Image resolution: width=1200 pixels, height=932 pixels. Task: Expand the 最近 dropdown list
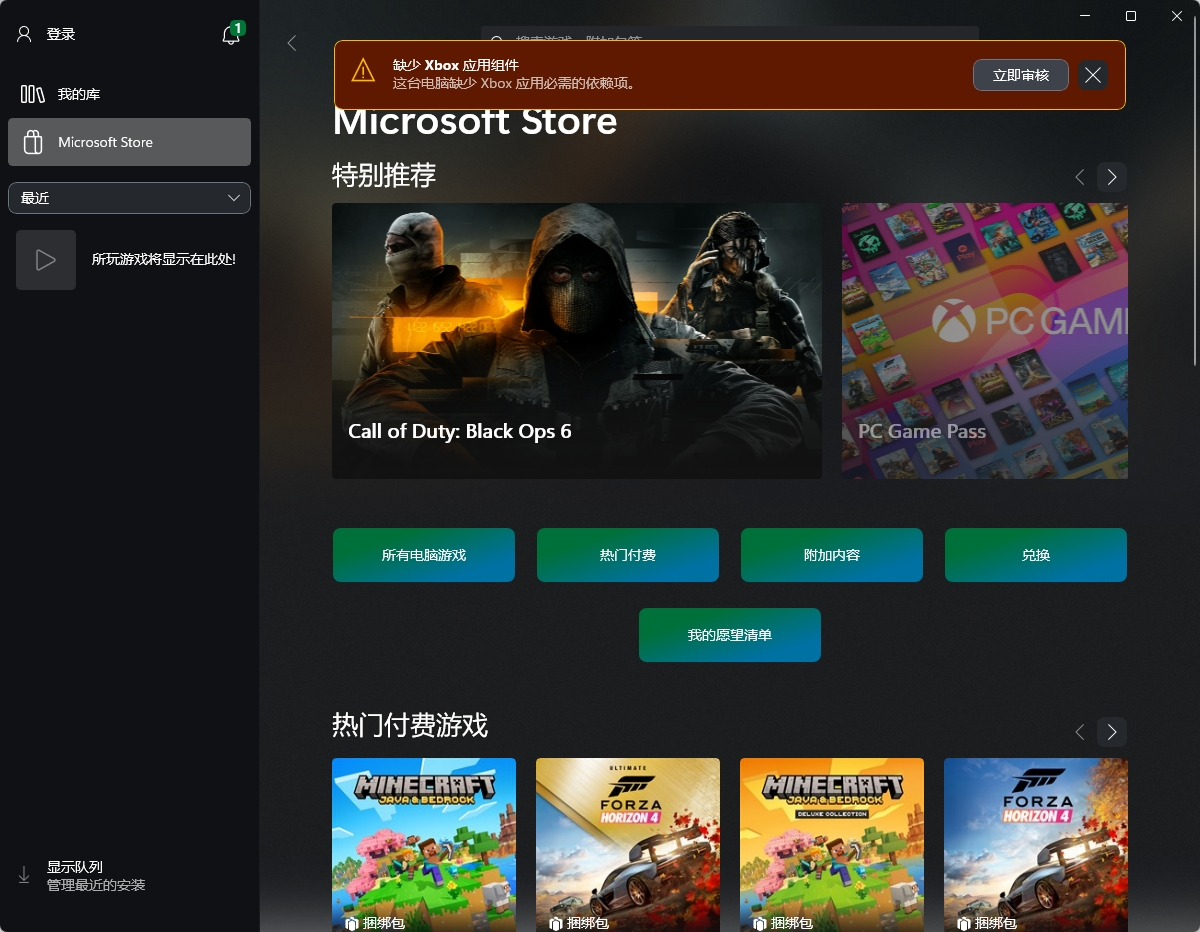[129, 198]
